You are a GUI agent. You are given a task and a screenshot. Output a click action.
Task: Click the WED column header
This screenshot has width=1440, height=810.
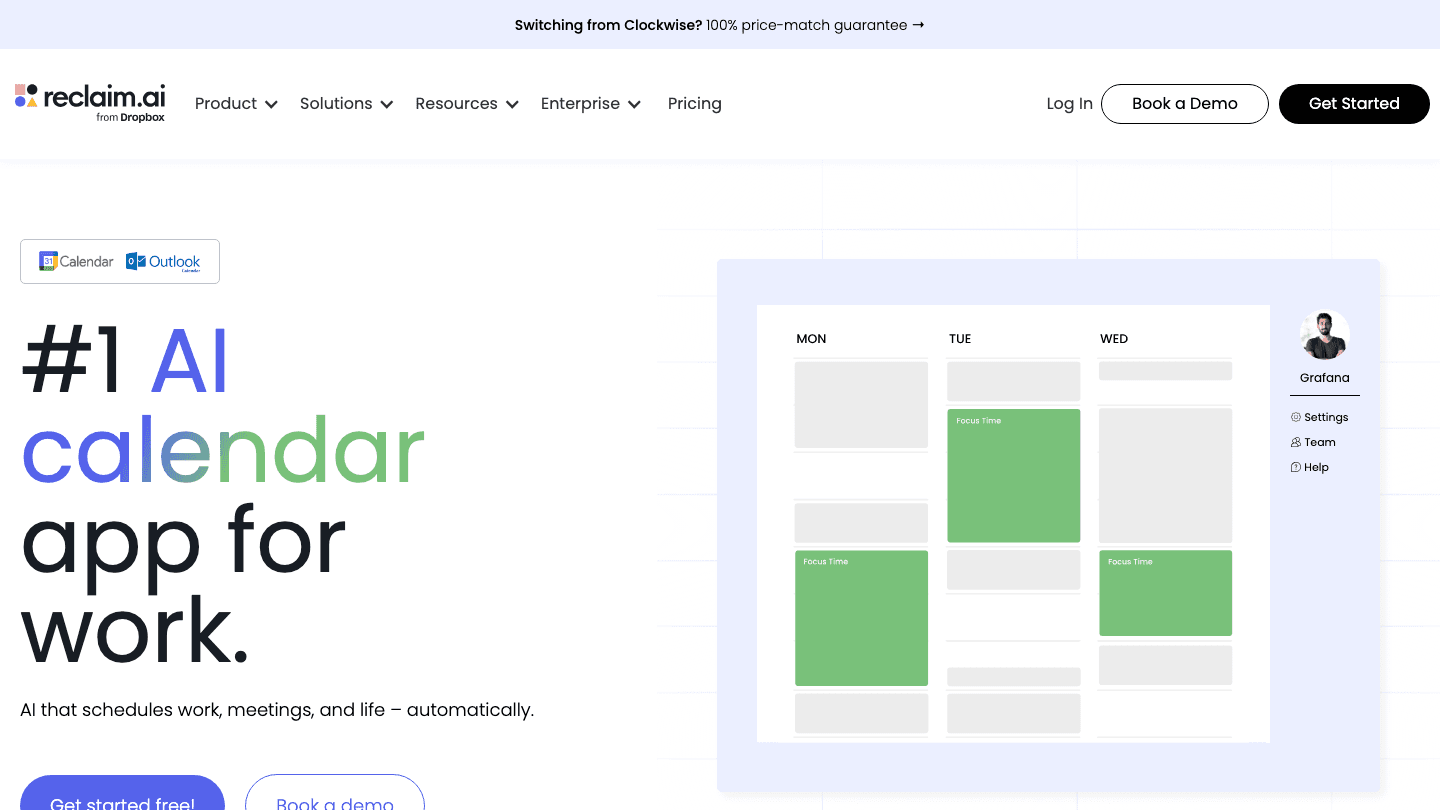pos(1114,339)
